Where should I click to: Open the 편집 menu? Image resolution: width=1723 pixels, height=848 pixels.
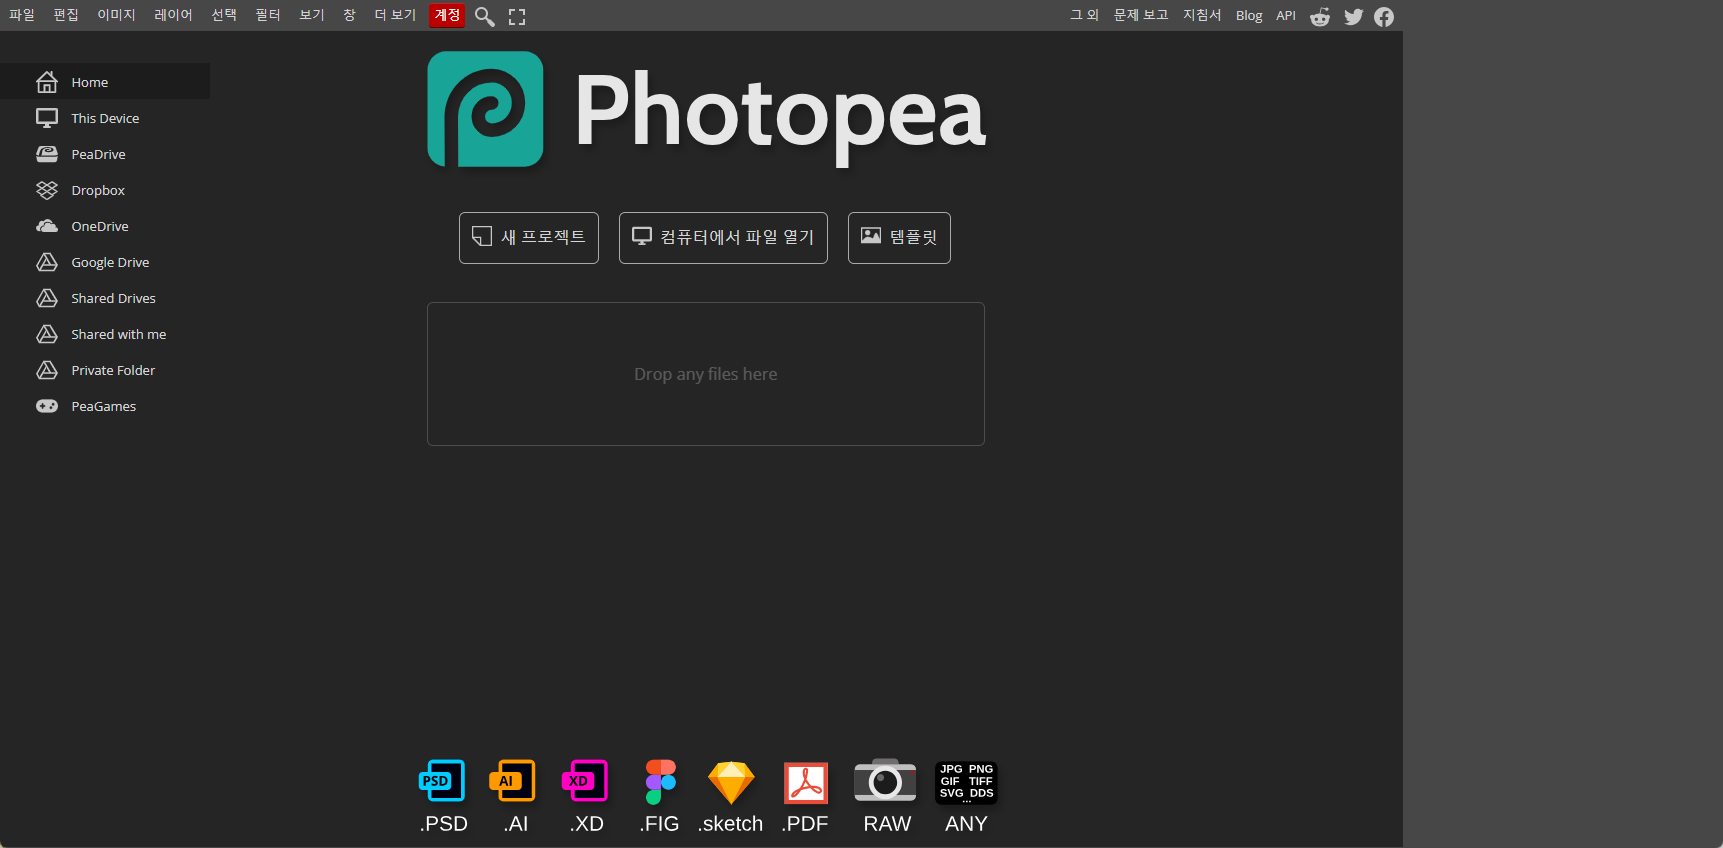[x=66, y=15]
